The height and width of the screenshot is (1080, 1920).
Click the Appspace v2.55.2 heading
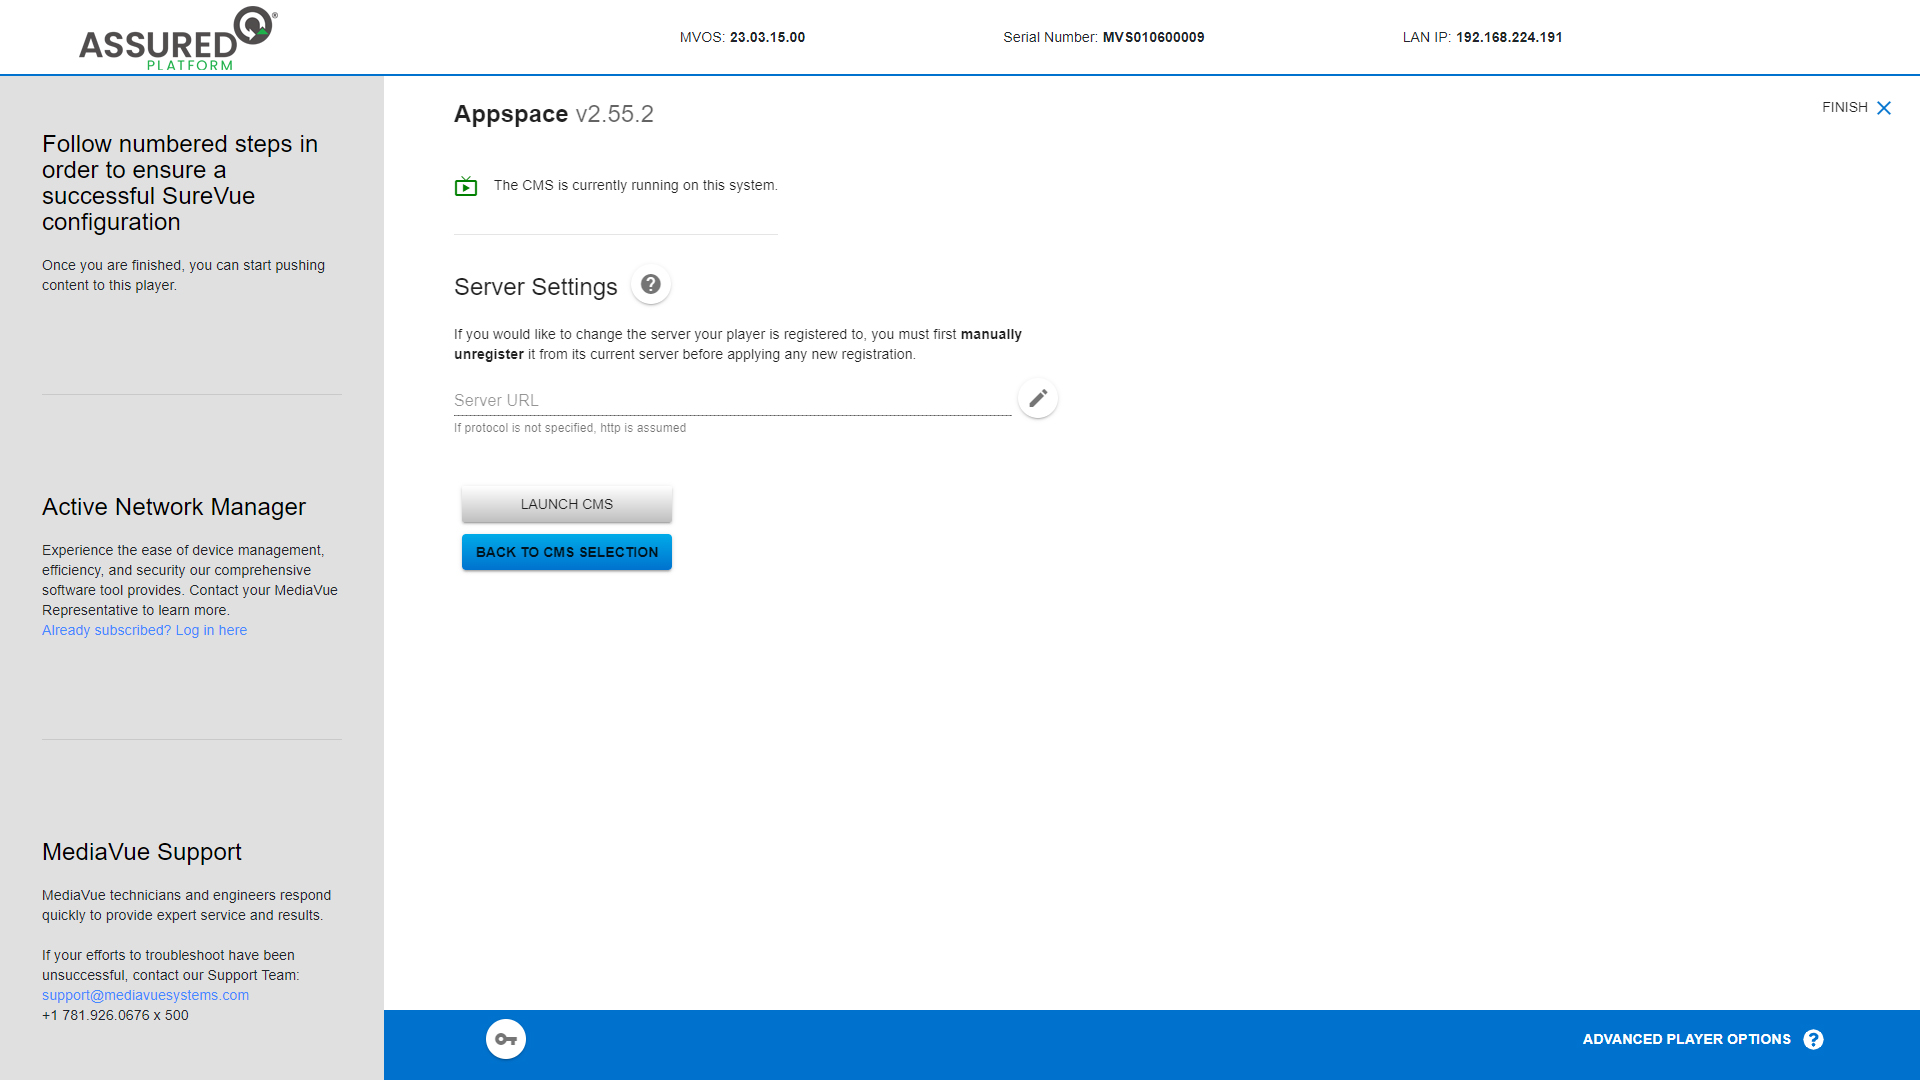pos(554,114)
